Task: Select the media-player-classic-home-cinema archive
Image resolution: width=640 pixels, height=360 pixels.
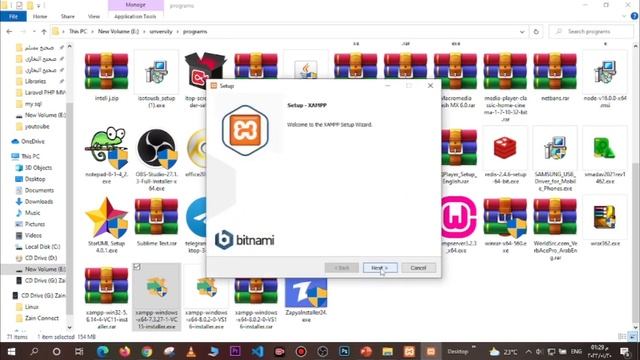Action: click(505, 87)
